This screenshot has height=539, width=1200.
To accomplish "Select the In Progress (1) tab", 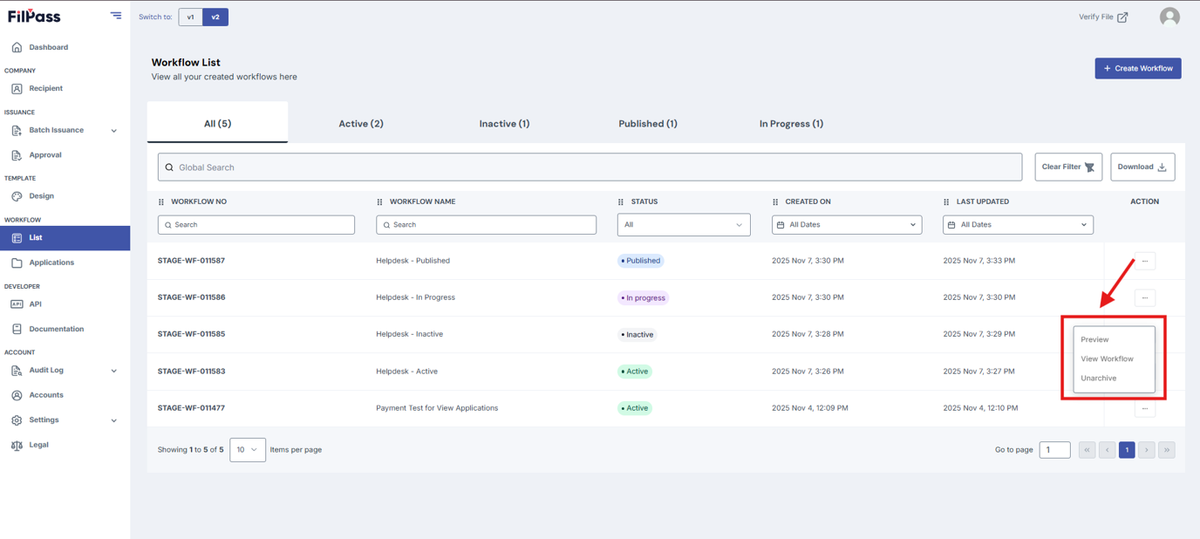I will pyautogui.click(x=791, y=123).
